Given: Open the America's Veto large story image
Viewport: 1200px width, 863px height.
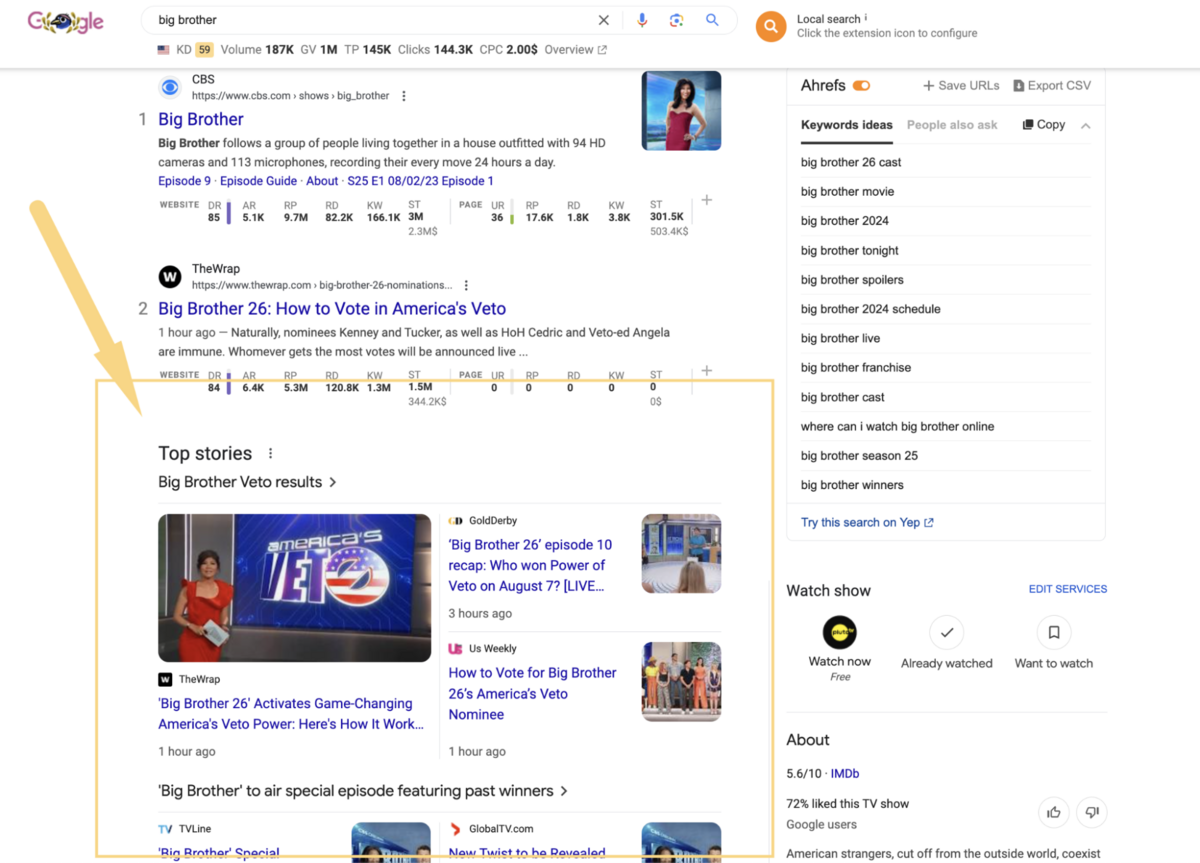Looking at the screenshot, I should pos(295,588).
